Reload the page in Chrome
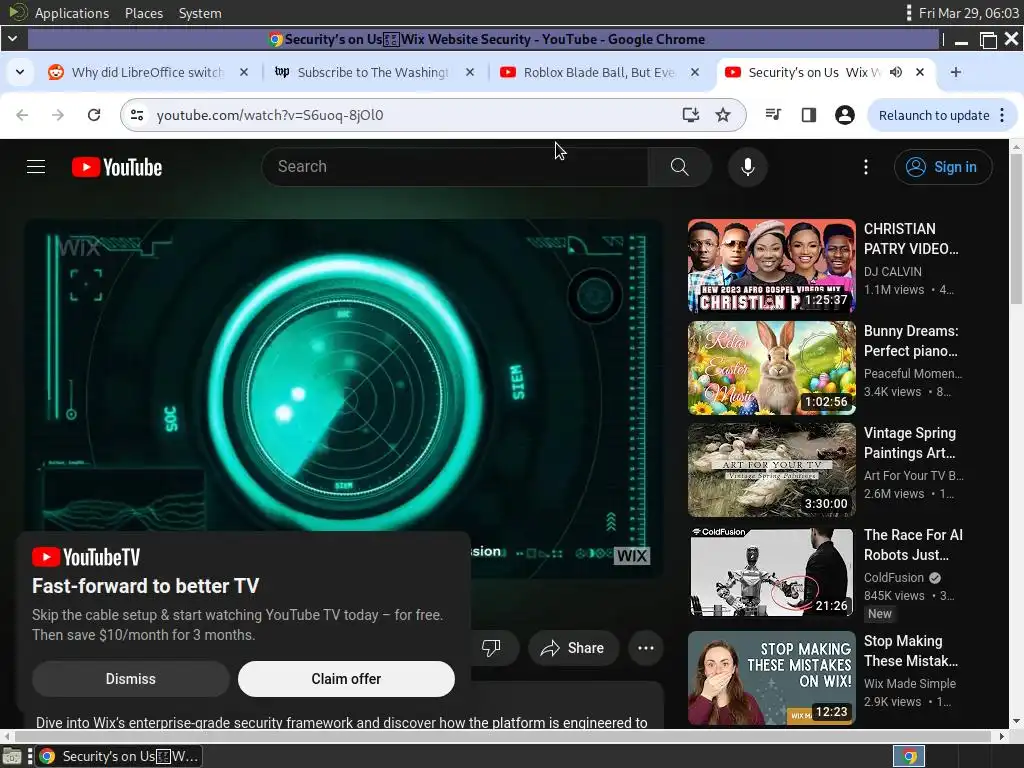 (94, 115)
